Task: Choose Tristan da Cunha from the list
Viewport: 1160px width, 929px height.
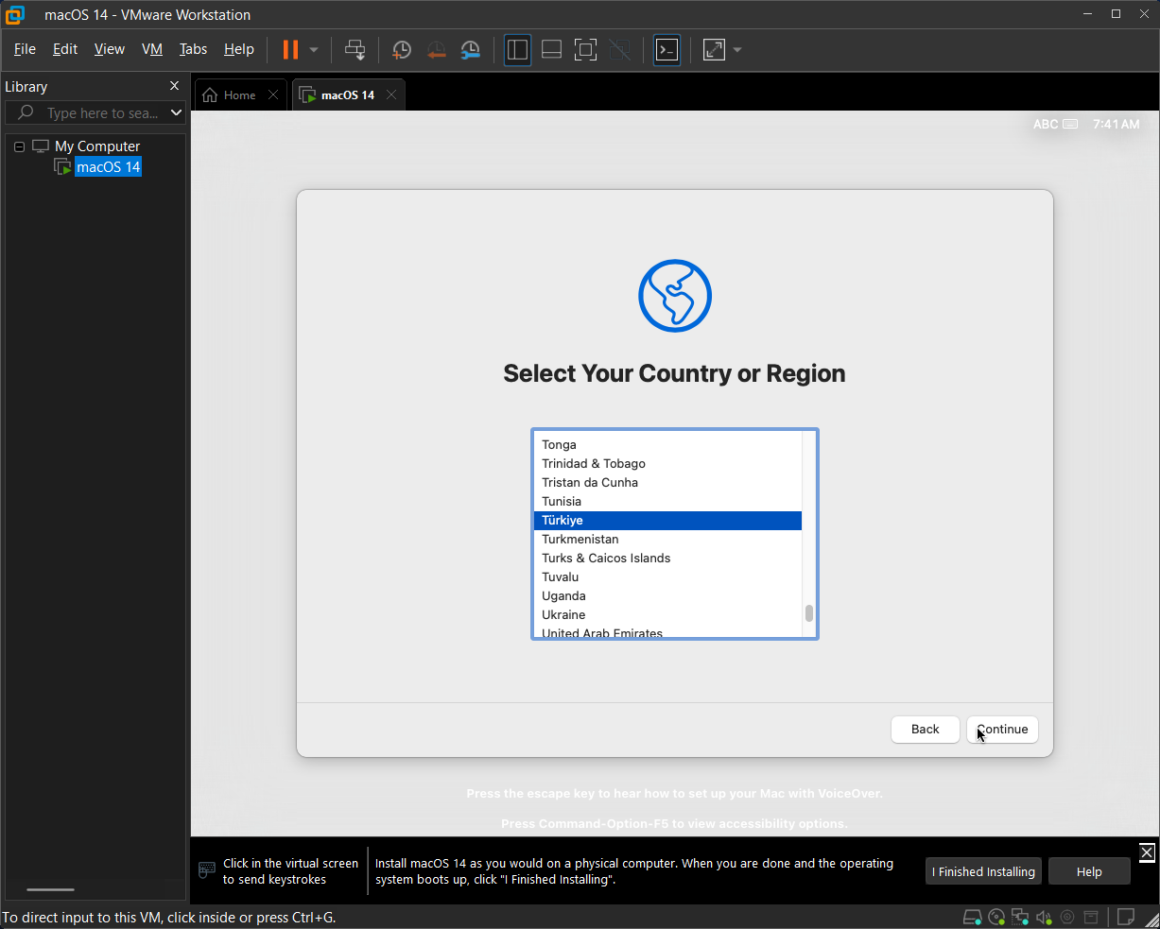Action: 667,482
